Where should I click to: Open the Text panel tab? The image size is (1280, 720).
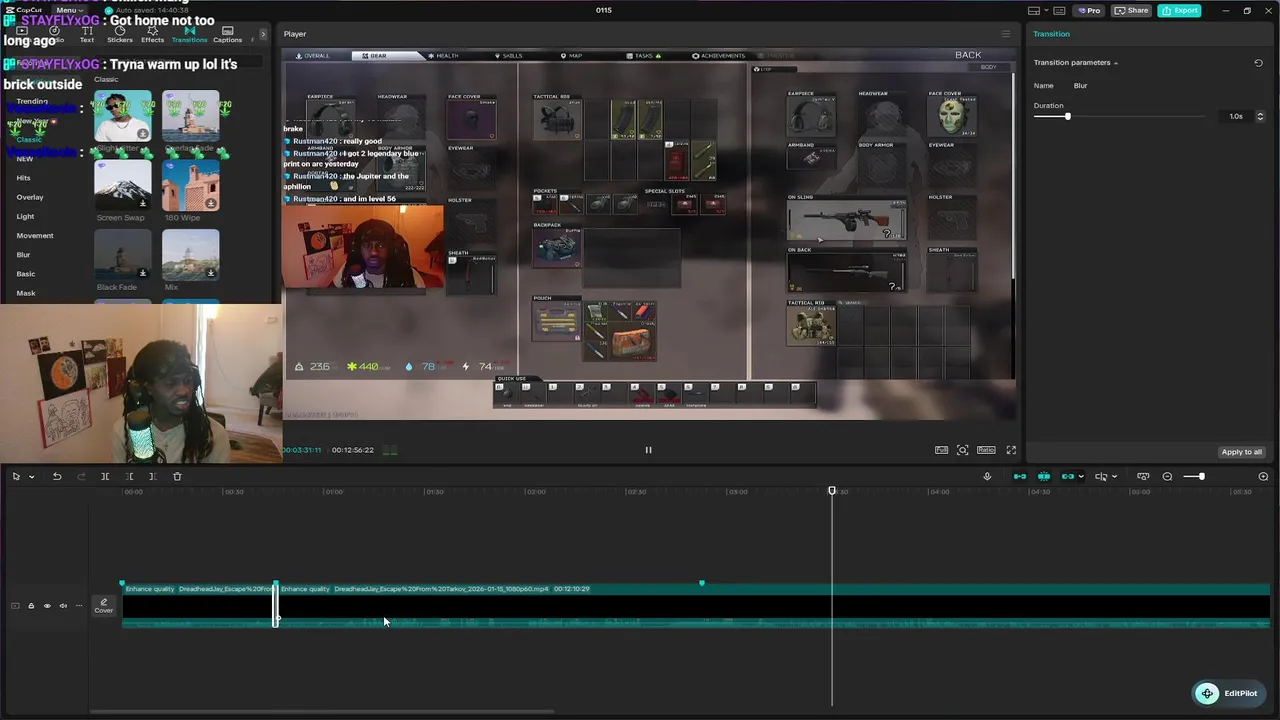pos(87,35)
